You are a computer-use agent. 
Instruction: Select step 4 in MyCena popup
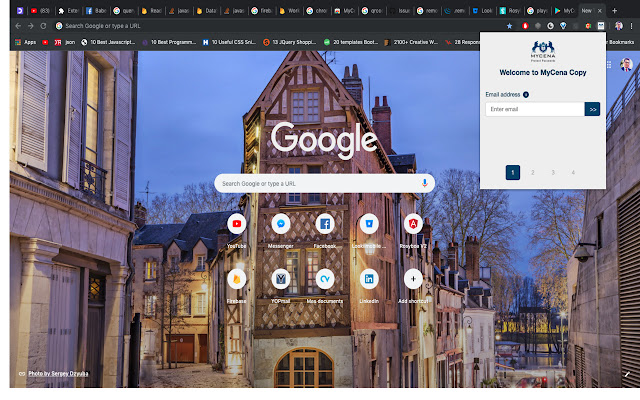pyautogui.click(x=573, y=172)
